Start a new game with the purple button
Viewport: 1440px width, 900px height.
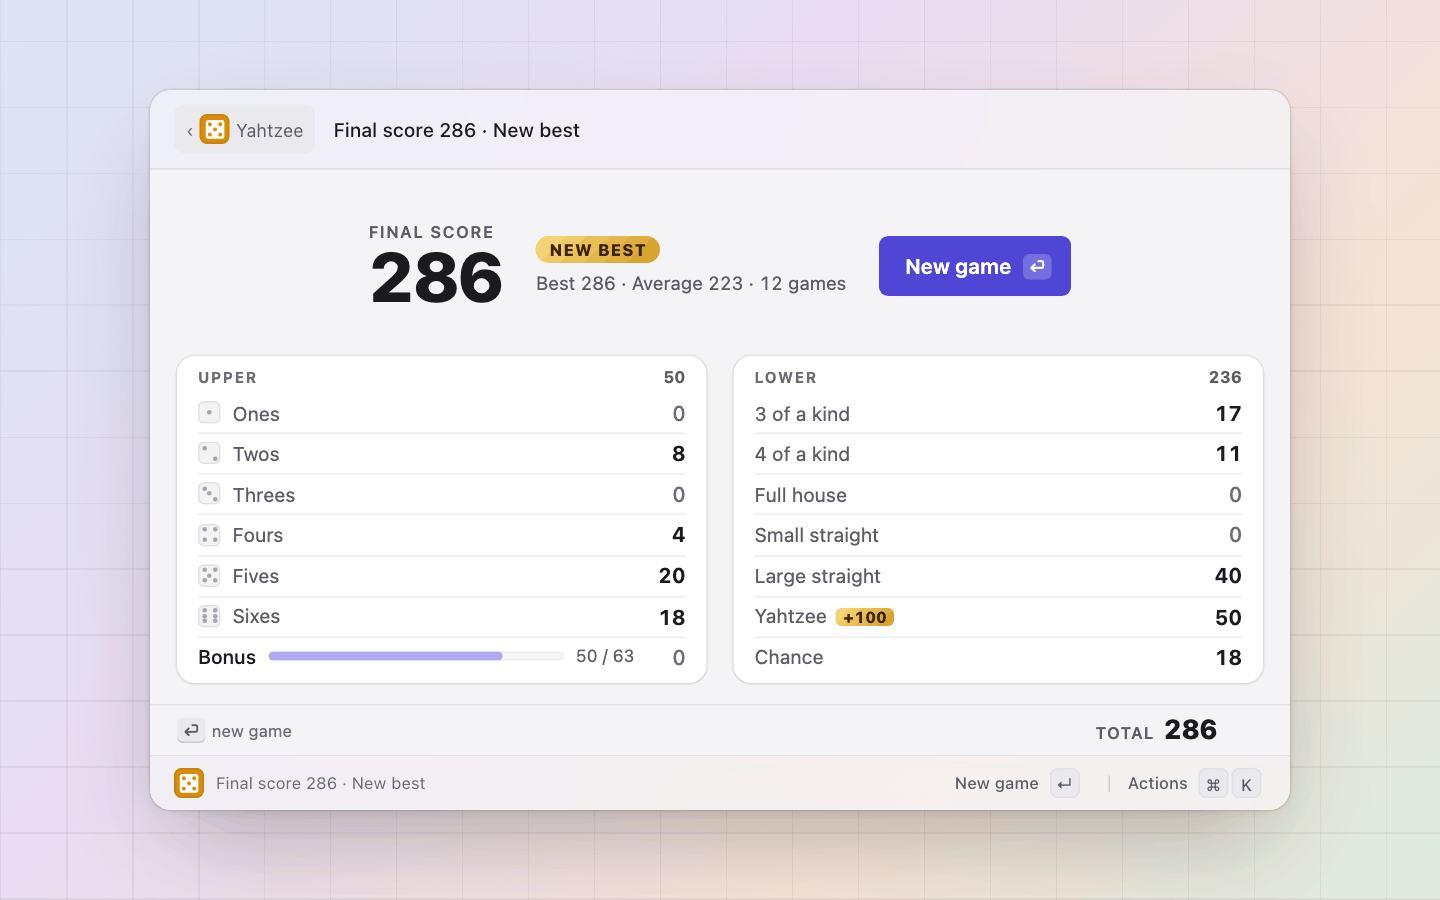975,266
